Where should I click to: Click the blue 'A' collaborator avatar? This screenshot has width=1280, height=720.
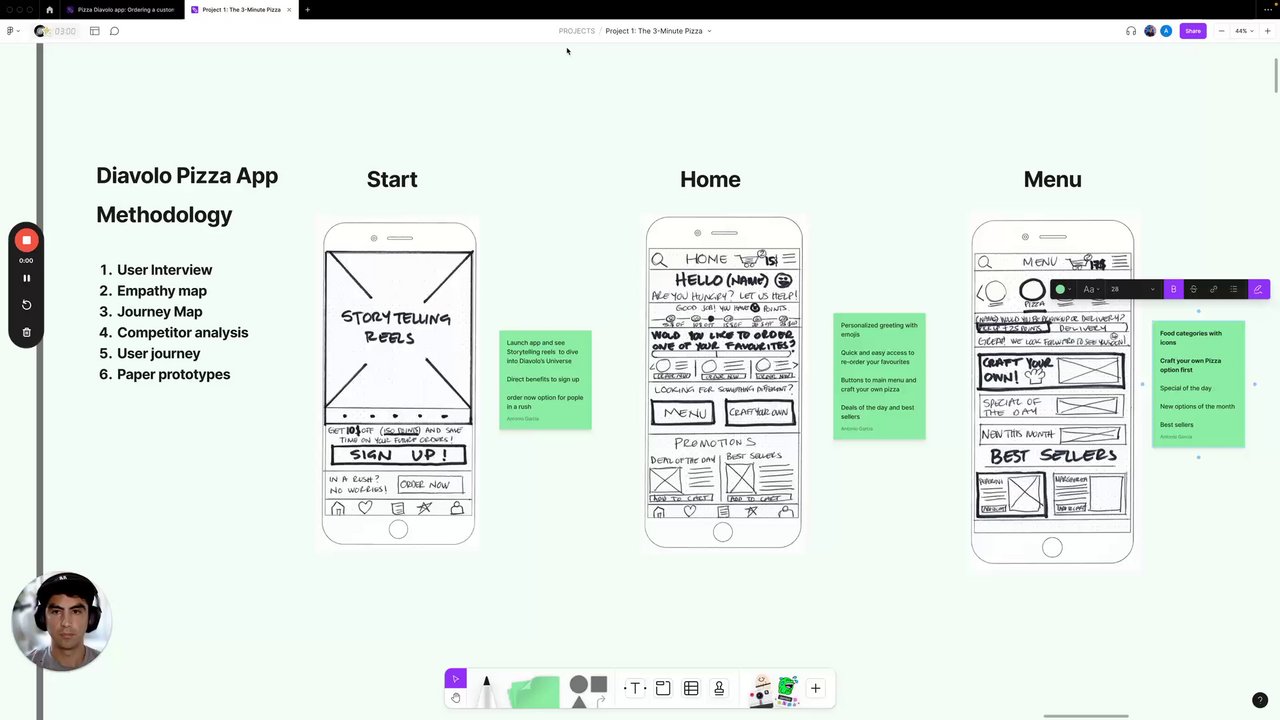point(1166,31)
